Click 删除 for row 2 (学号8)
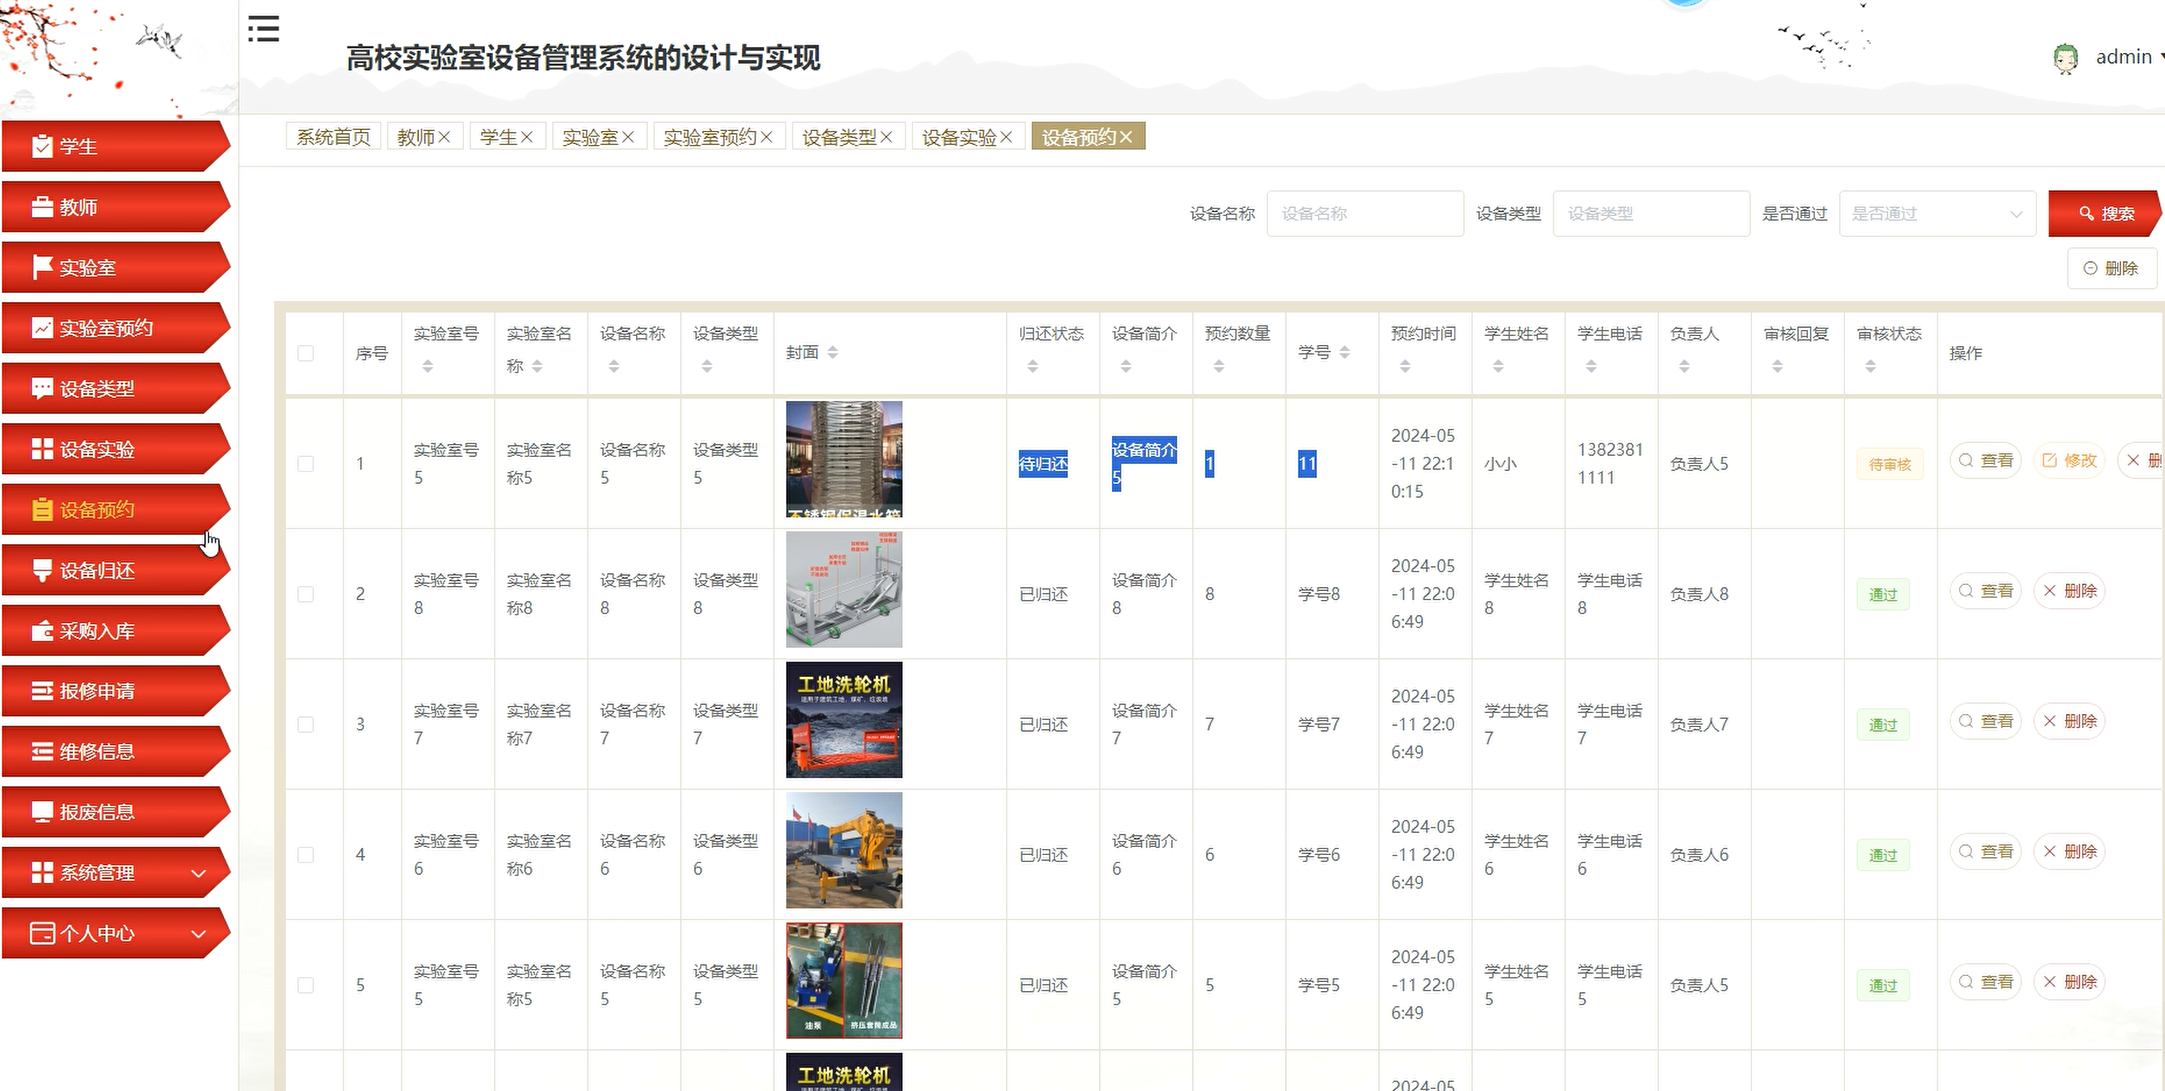 pyautogui.click(x=2069, y=591)
